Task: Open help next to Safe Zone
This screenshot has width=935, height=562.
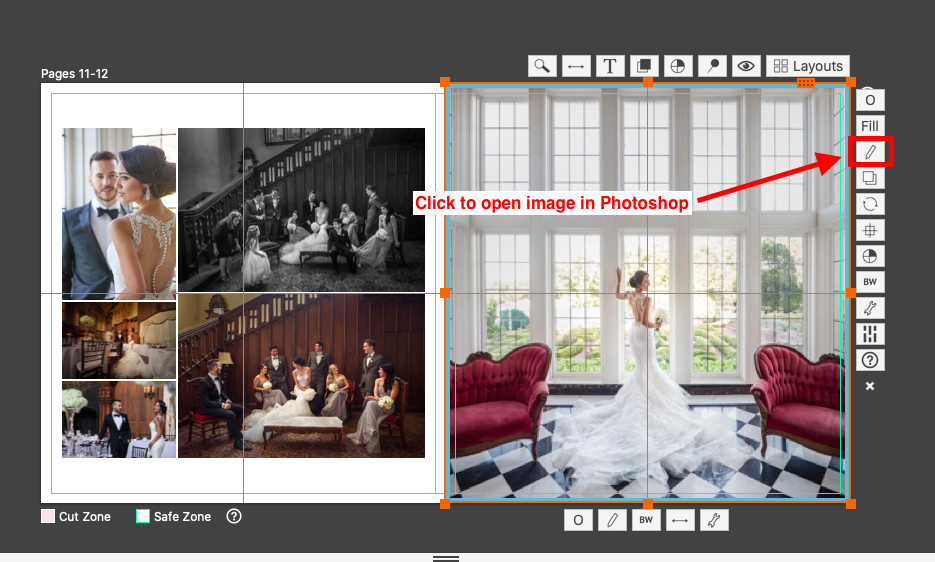Action: 234,517
